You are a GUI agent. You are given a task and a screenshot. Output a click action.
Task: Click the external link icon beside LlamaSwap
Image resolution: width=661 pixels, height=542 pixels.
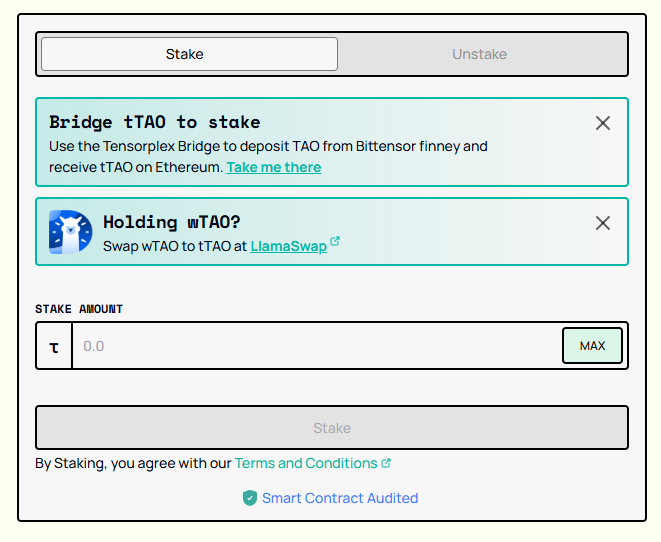[x=335, y=242]
